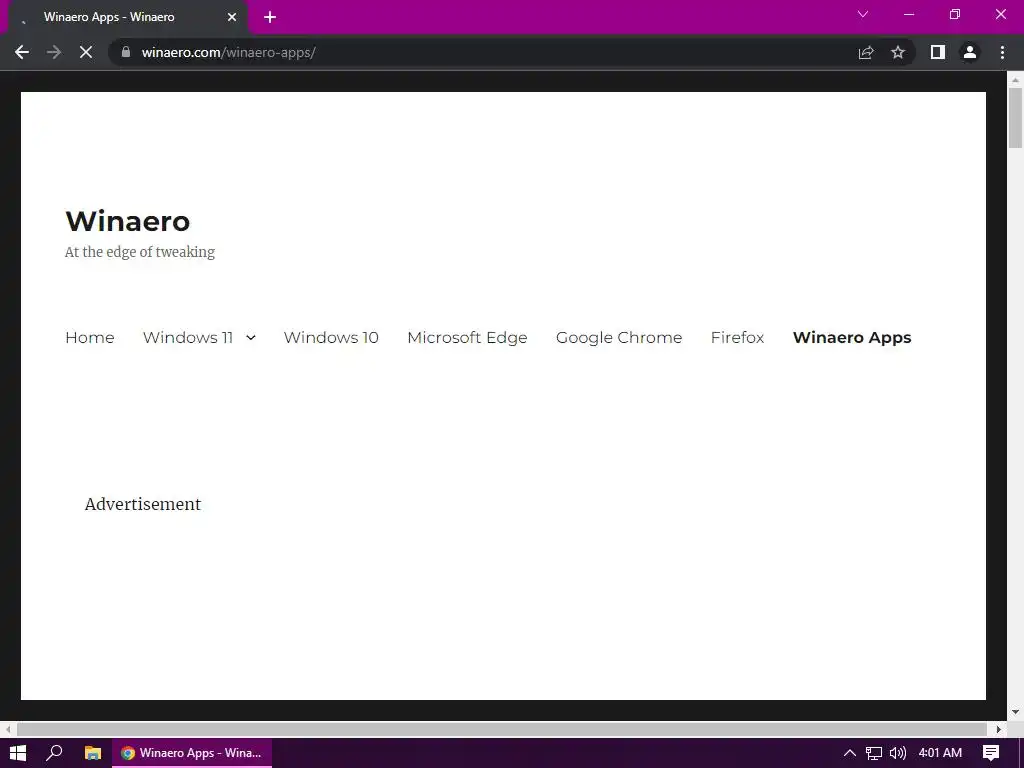Open a new tab with plus button
This screenshot has width=1024, height=768.
click(x=270, y=18)
